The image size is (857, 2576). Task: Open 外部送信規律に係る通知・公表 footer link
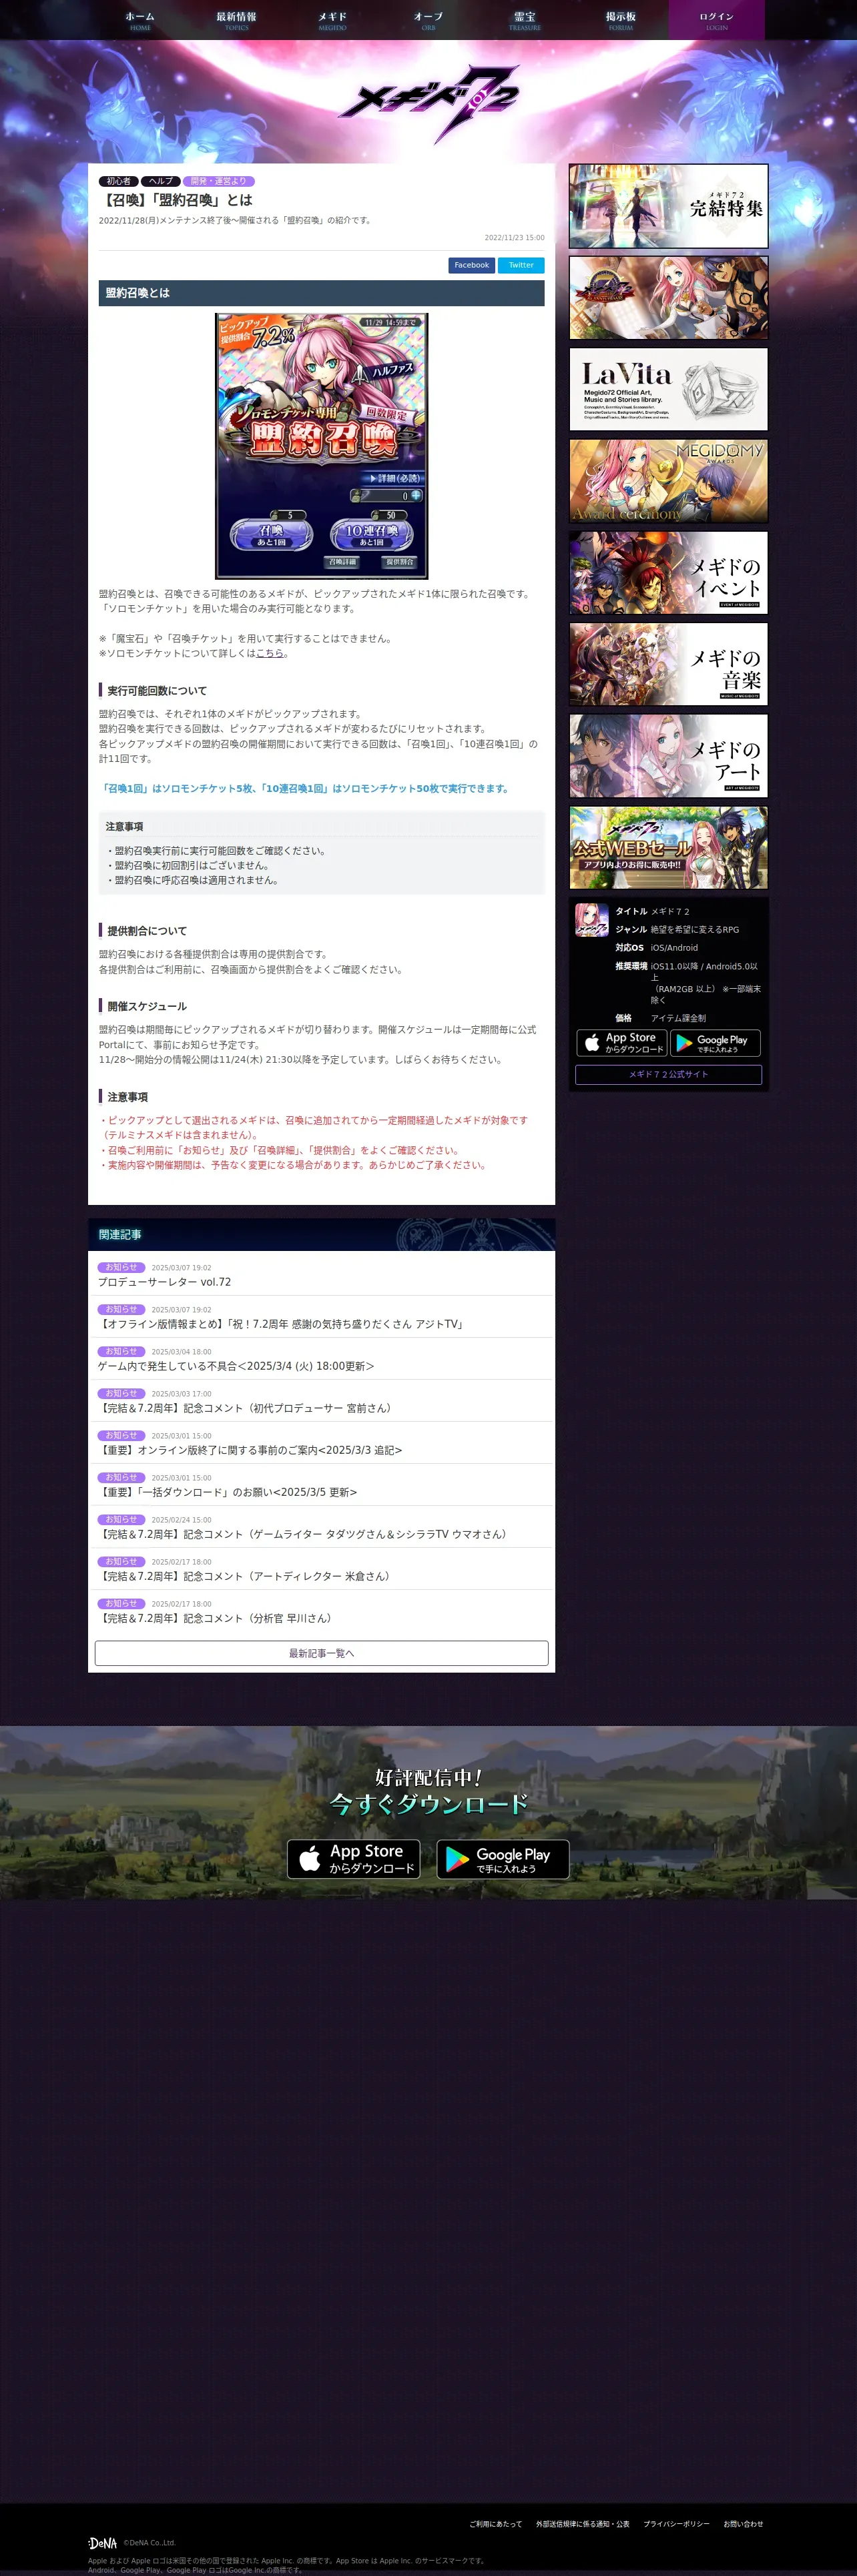pos(583,2524)
